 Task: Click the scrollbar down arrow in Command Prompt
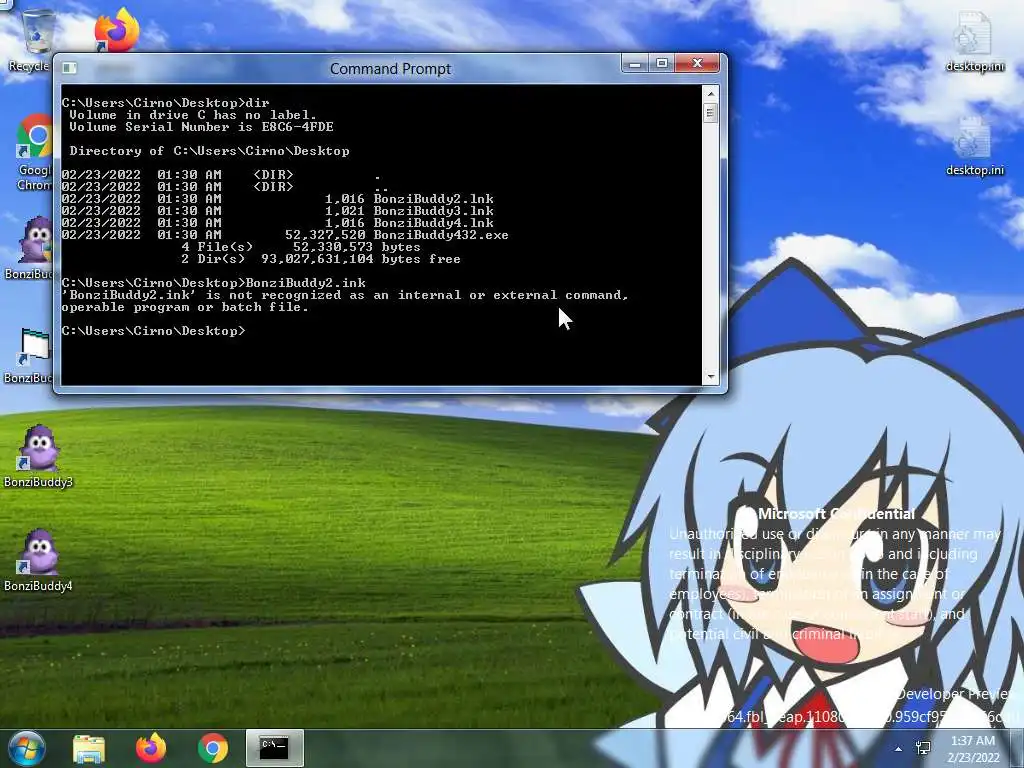tap(711, 377)
